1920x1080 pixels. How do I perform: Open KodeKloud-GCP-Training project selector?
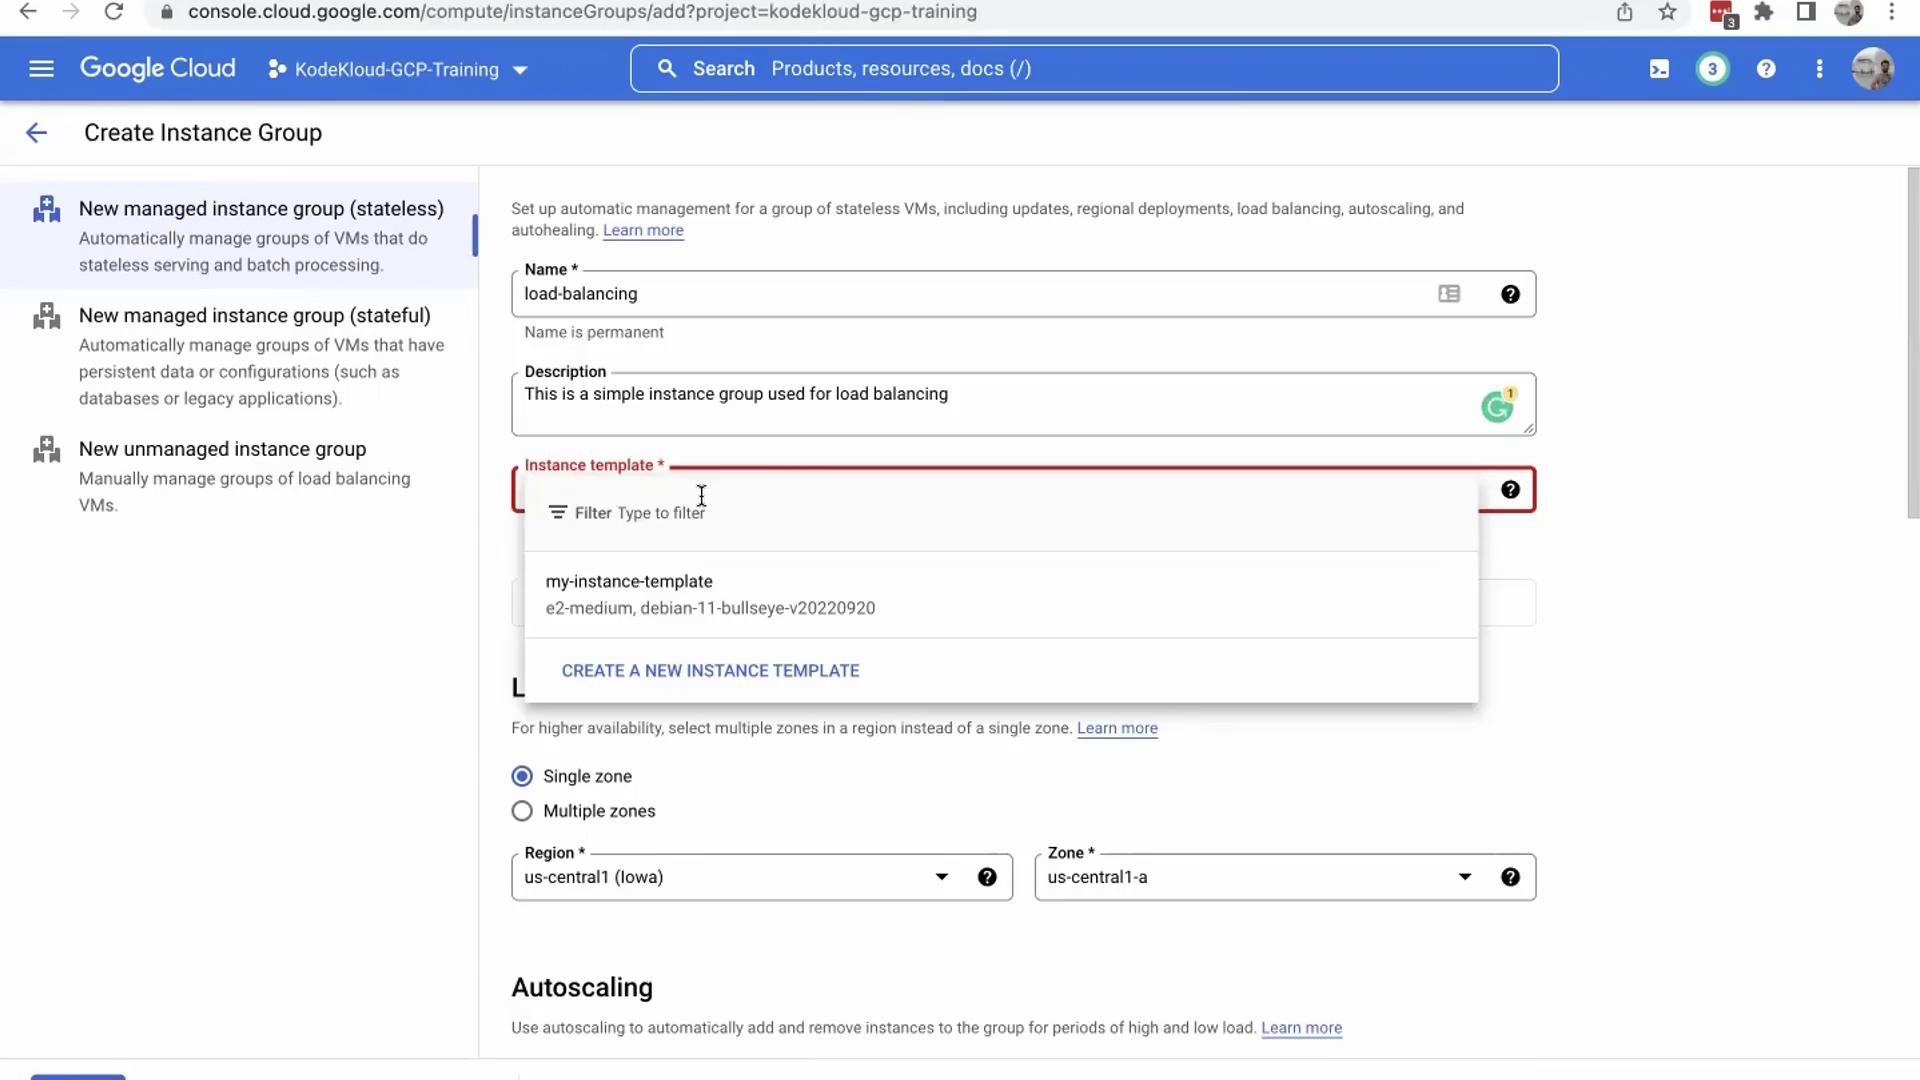tap(397, 70)
